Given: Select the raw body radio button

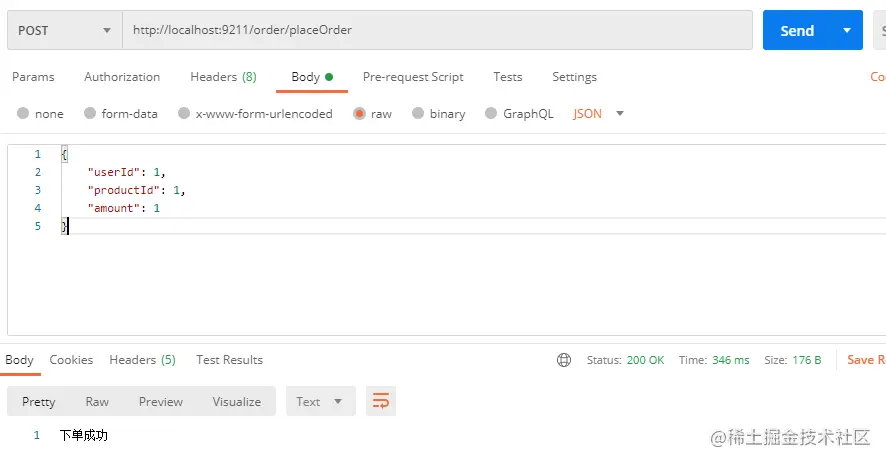Looking at the screenshot, I should [359, 114].
